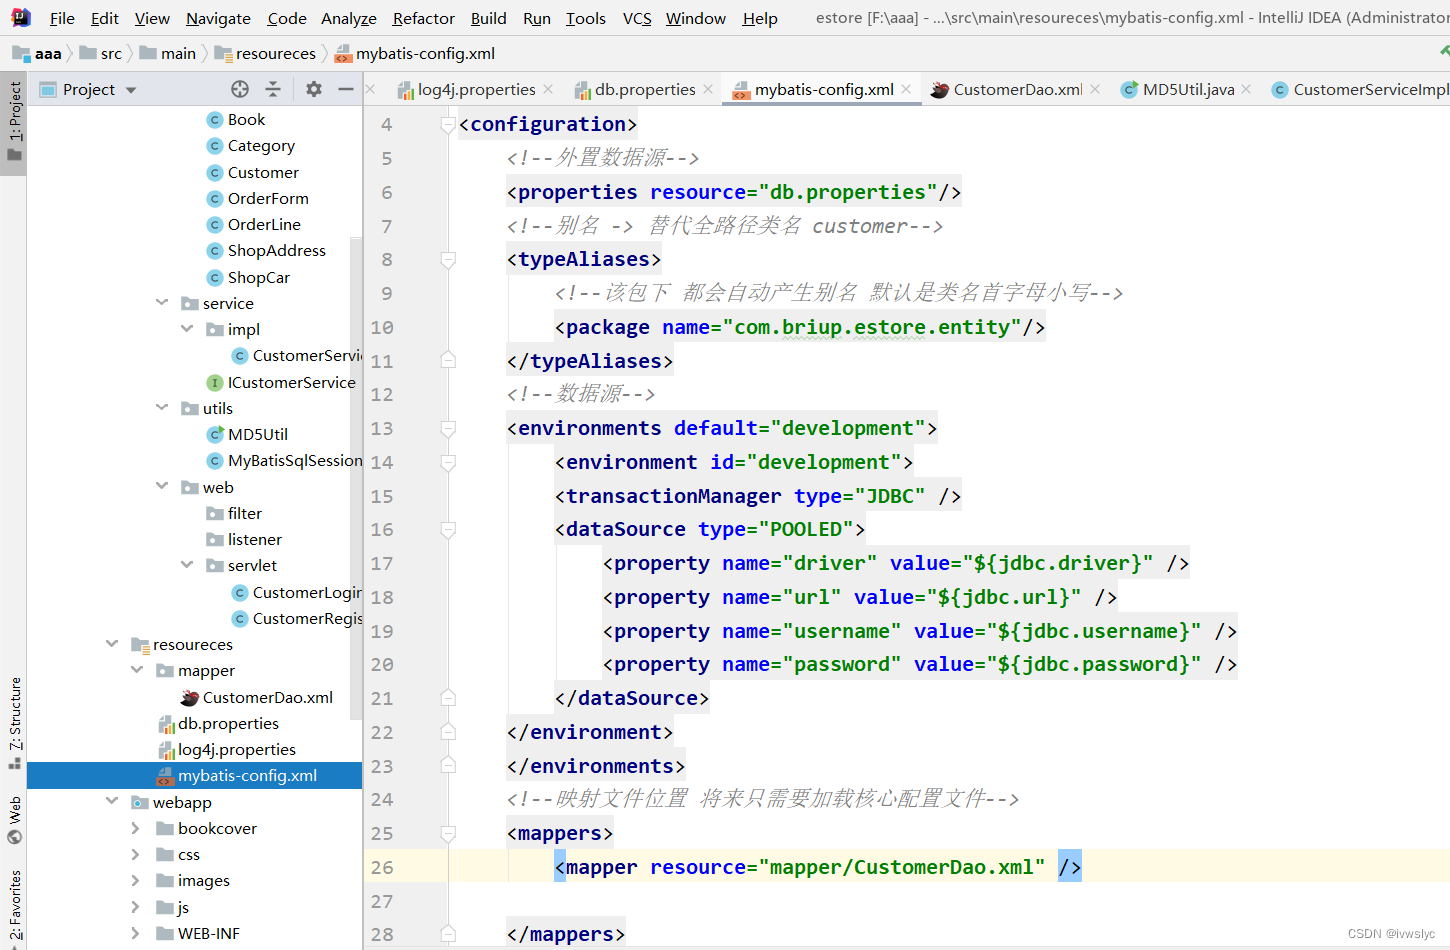Viewport: 1450px width, 950px height.
Task: Click the locate/scroll-from-source target icon
Action: 240,89
